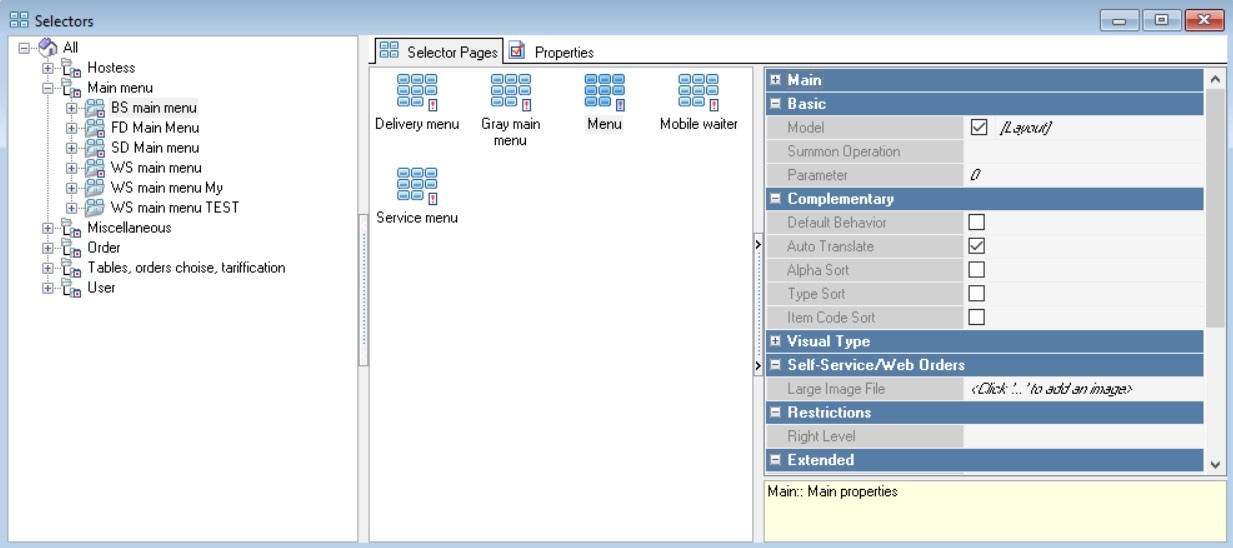Click the SD Main menu folder icon
Image resolution: width=1233 pixels, height=548 pixels.
point(95,148)
